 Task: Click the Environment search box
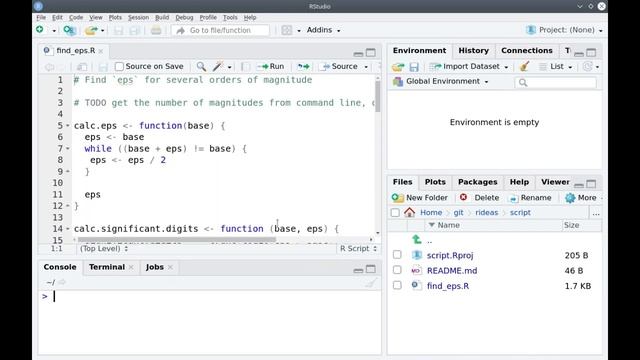click(x=556, y=83)
